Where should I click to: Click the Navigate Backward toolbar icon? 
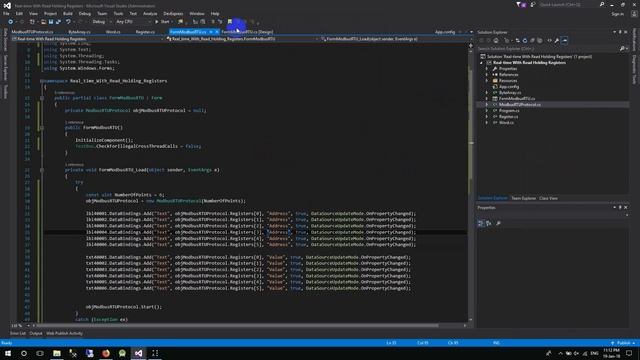pos(11,22)
